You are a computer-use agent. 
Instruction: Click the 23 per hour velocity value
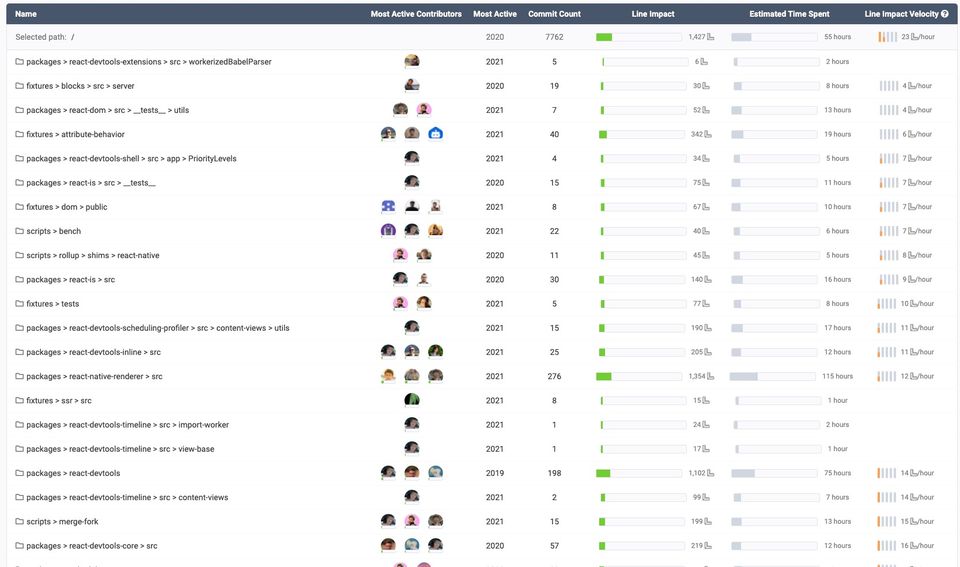918,37
